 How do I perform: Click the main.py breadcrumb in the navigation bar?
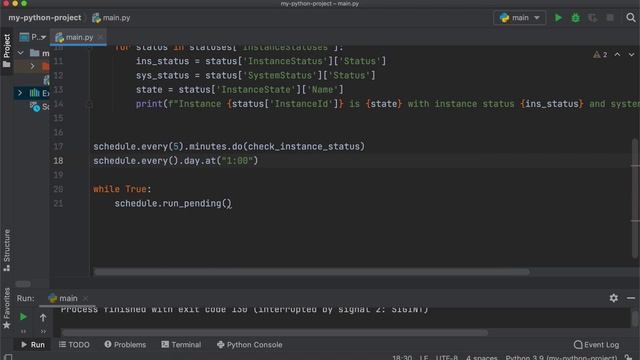click(111, 18)
